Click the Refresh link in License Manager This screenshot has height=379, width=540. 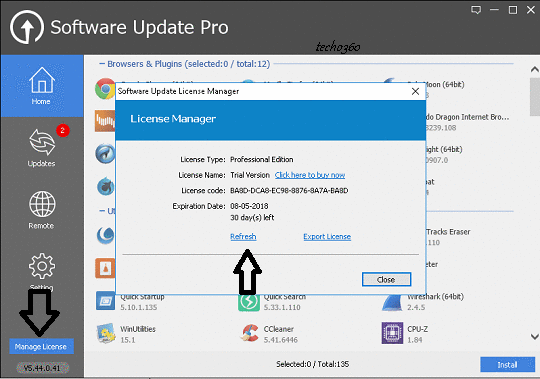click(x=243, y=236)
